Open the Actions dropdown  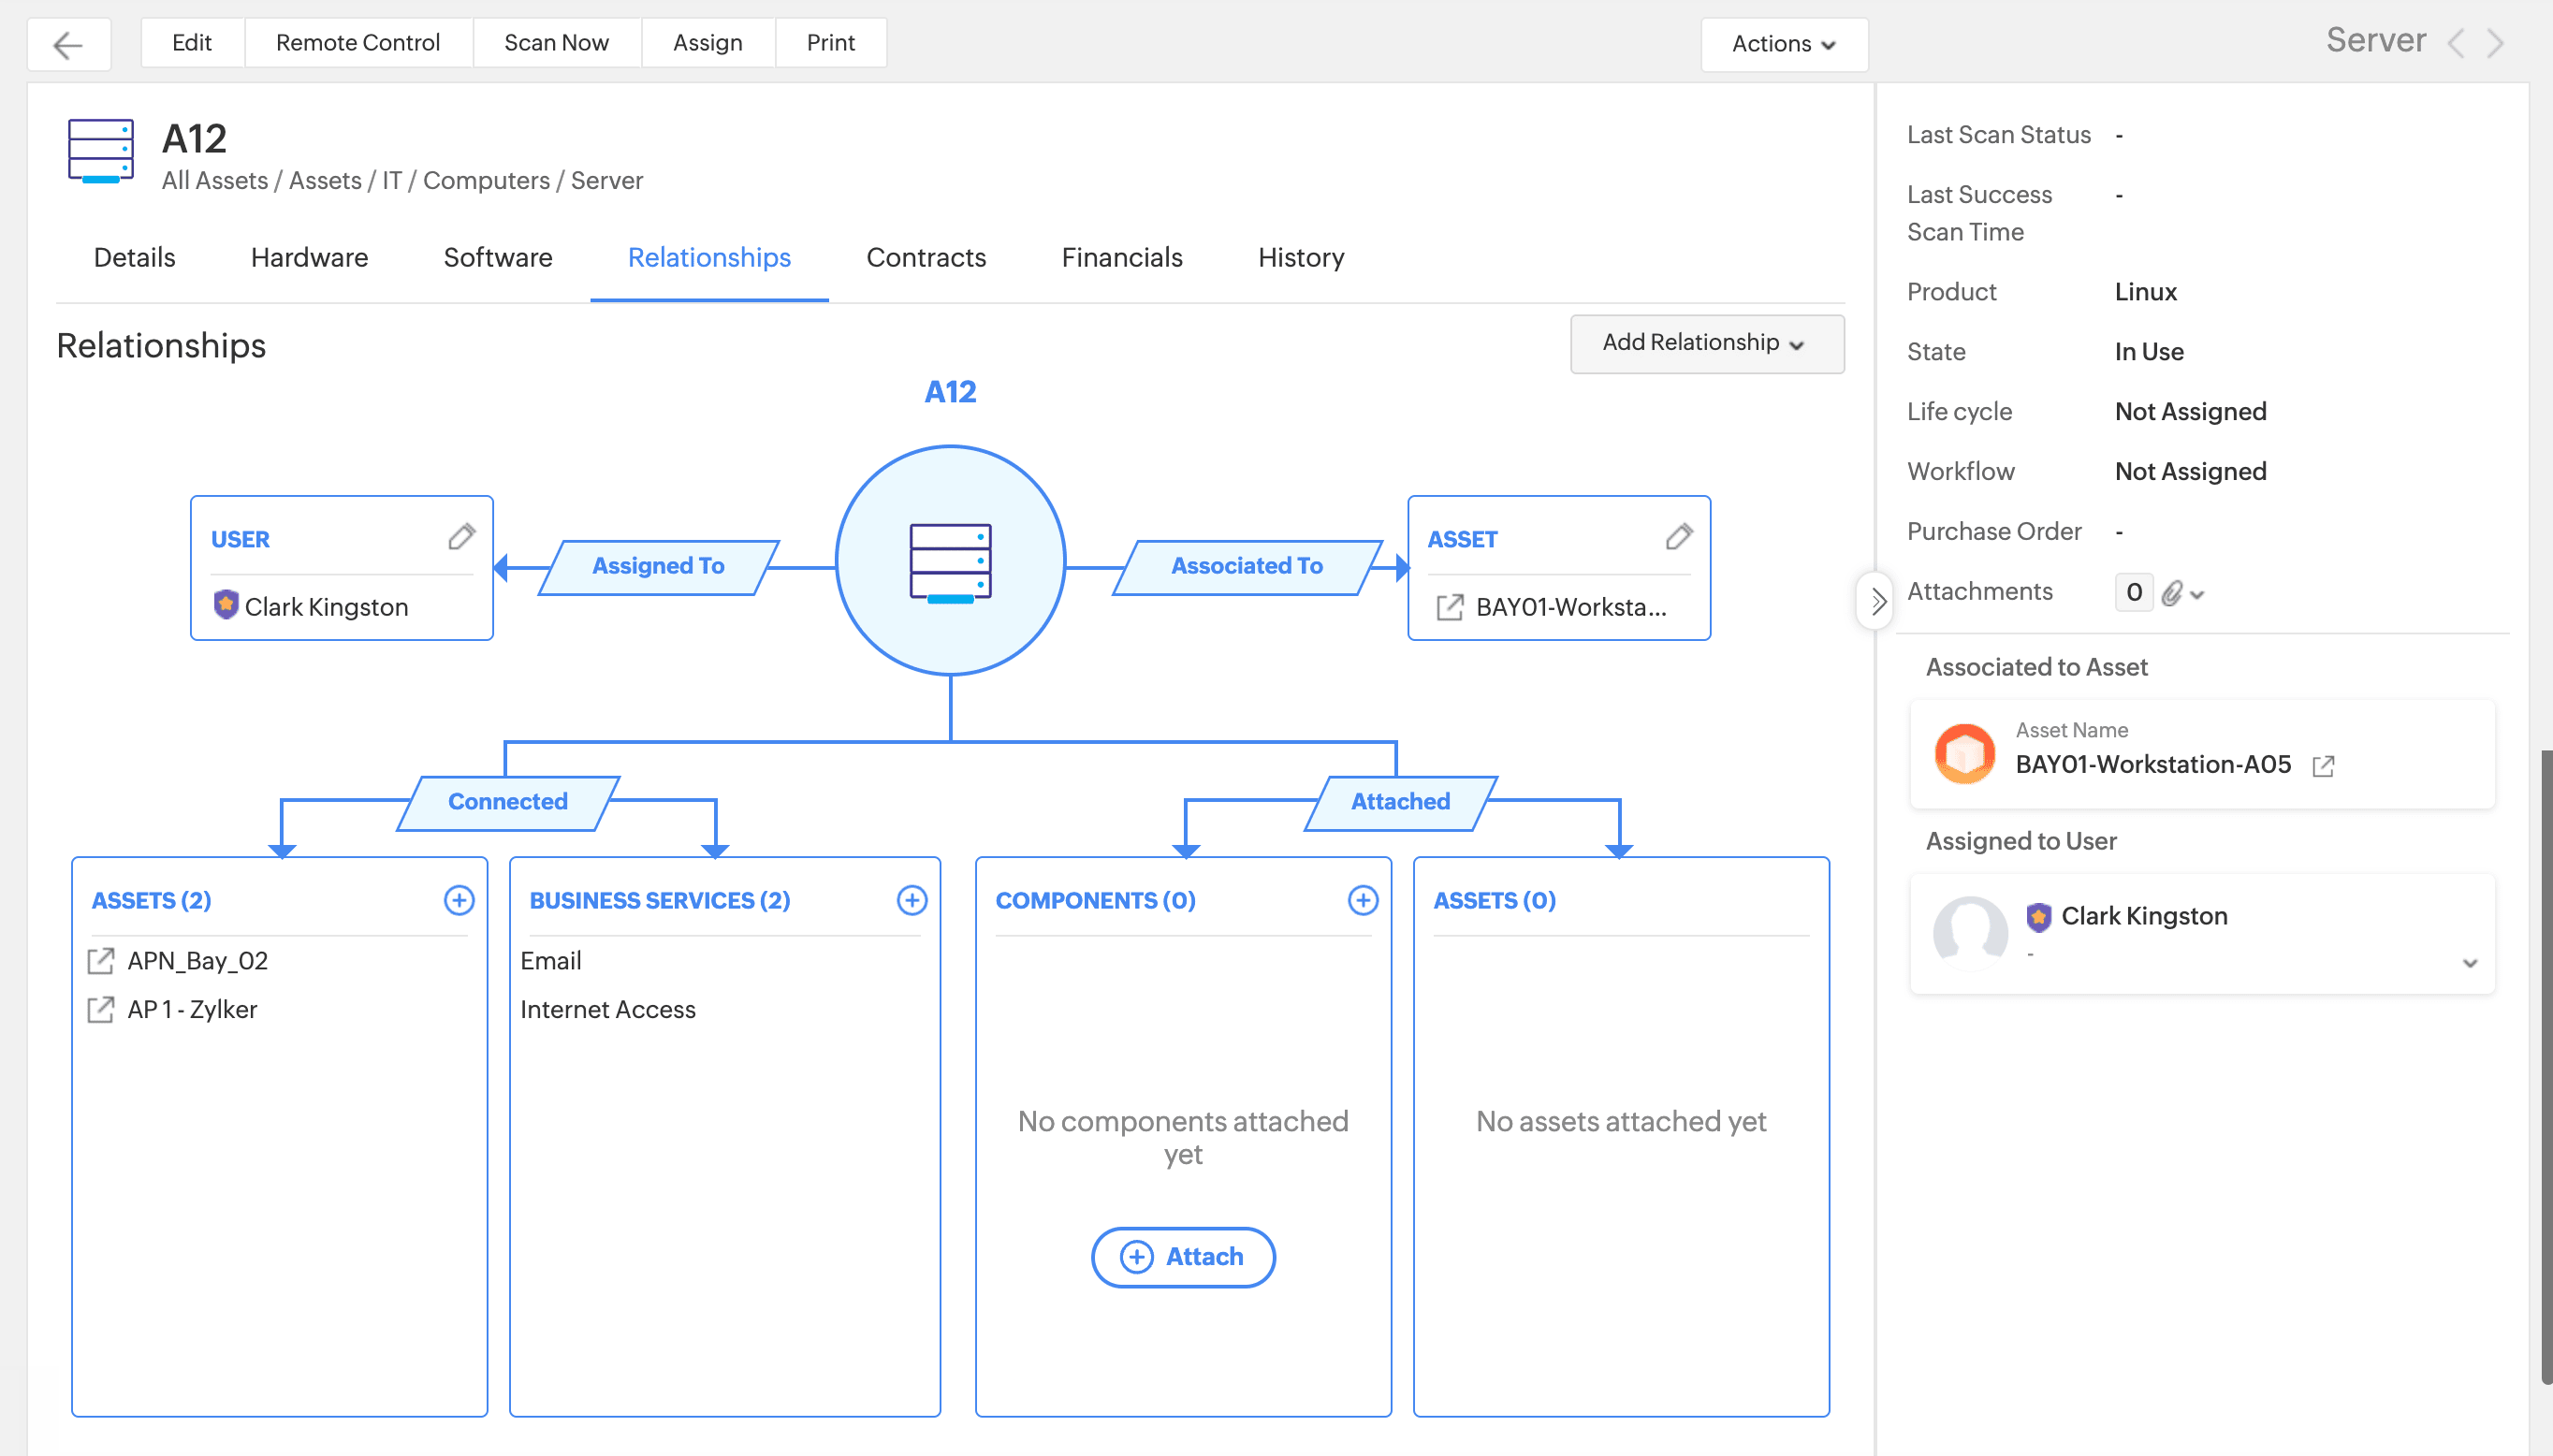[x=1783, y=44]
